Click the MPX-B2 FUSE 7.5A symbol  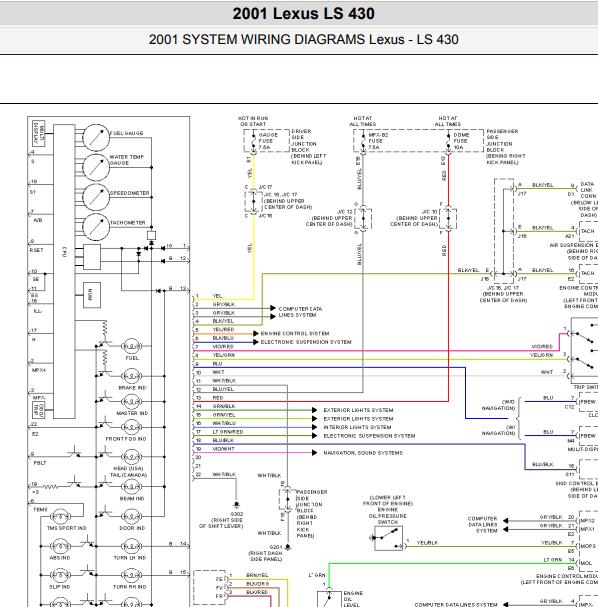[x=363, y=142]
